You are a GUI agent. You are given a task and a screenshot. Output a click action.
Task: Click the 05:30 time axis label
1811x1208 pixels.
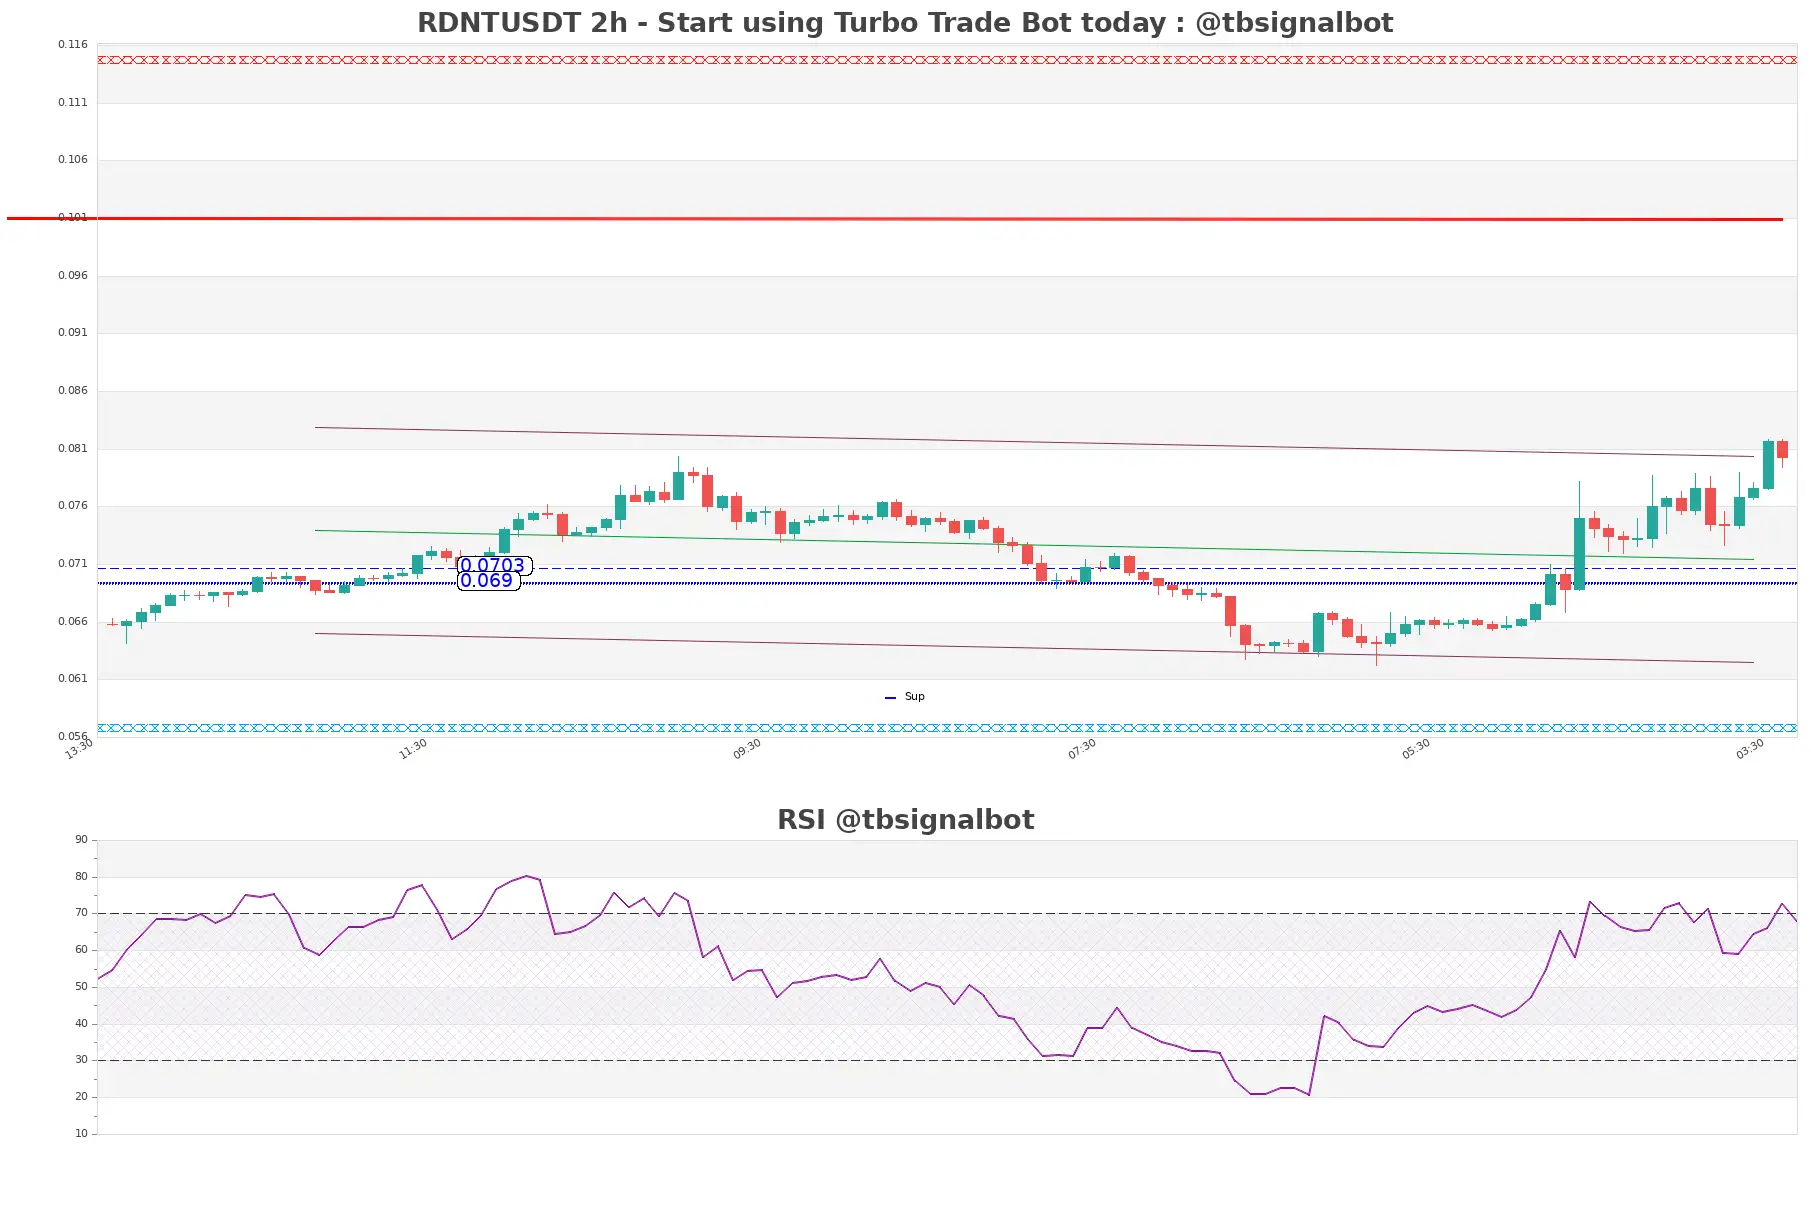point(1416,749)
